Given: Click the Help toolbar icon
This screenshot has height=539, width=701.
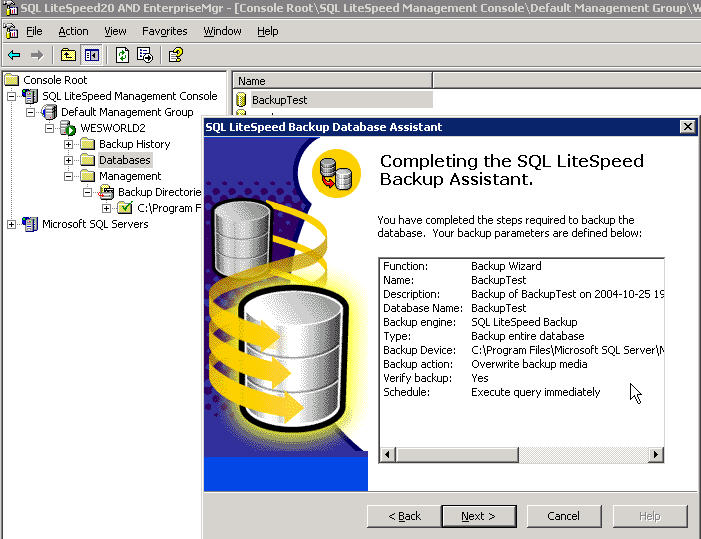Looking at the screenshot, I should coord(175,55).
